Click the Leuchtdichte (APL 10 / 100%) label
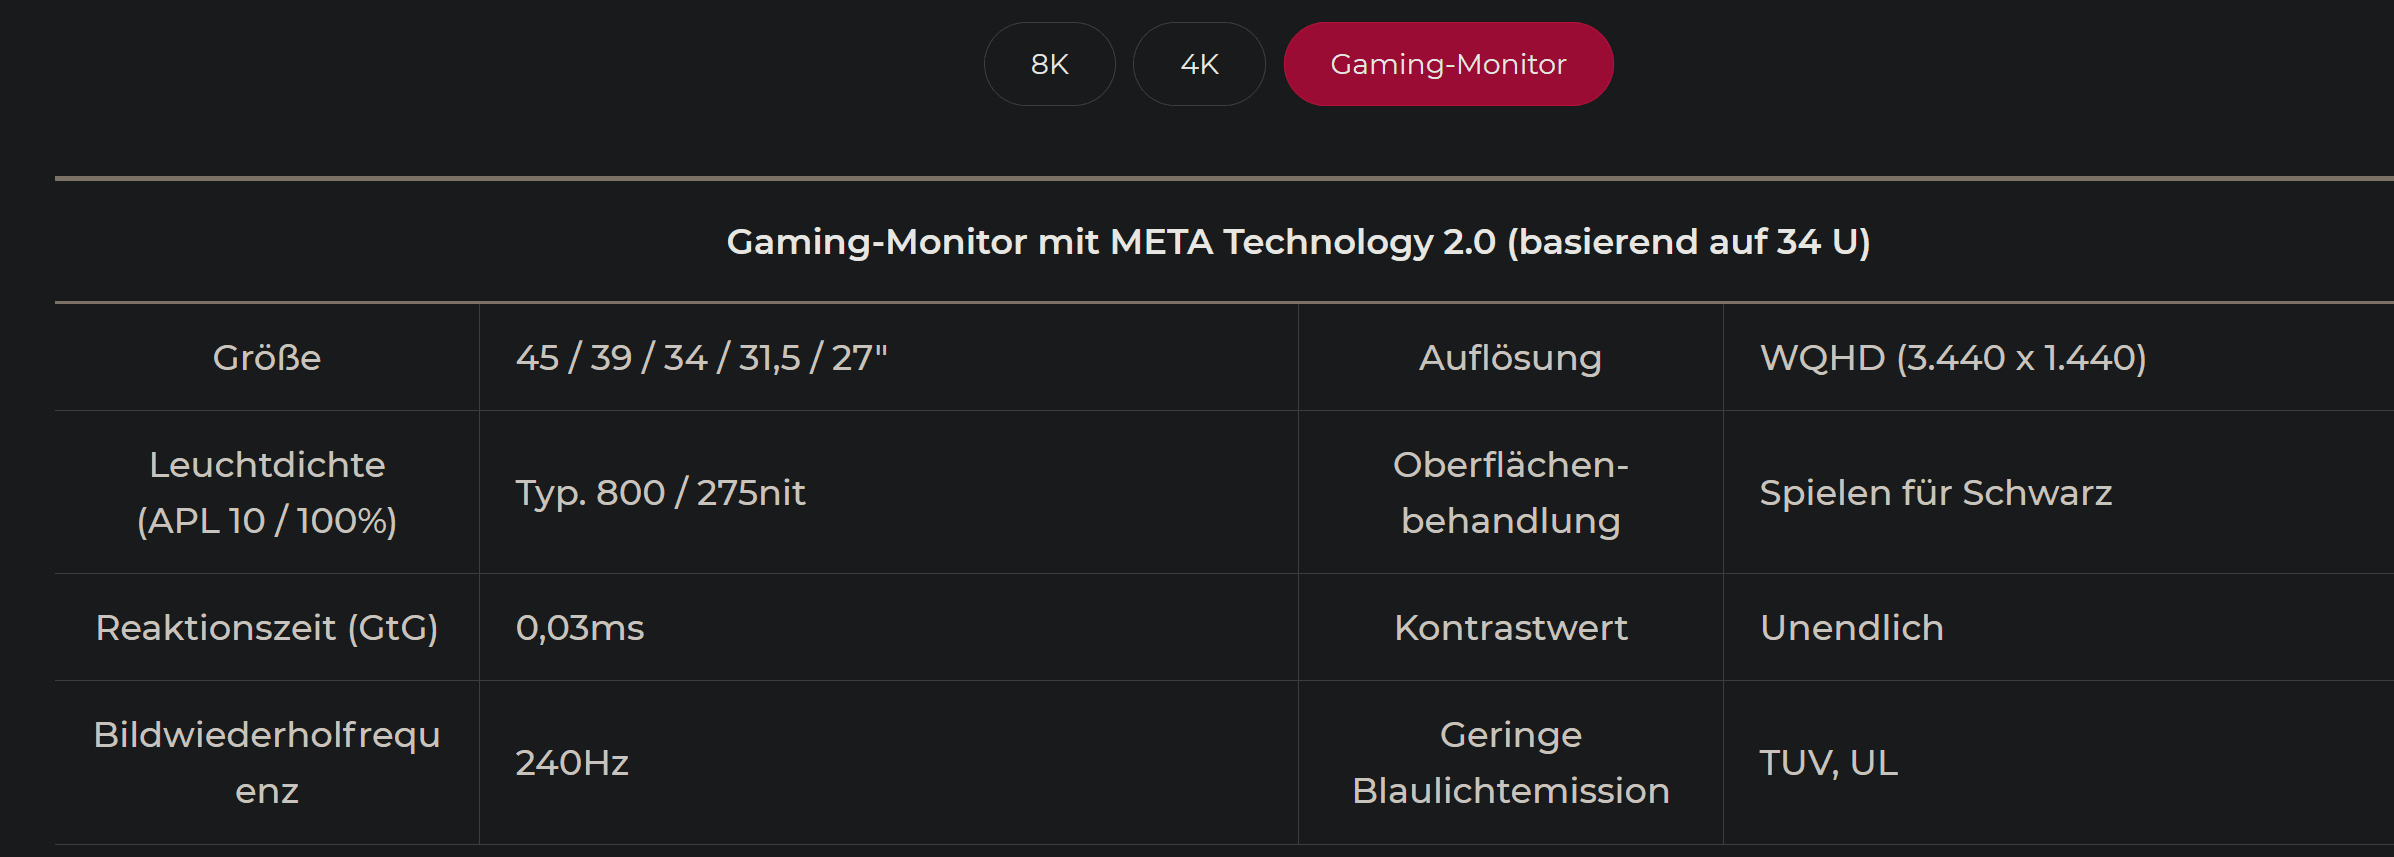Image resolution: width=2394 pixels, height=857 pixels. coord(266,492)
